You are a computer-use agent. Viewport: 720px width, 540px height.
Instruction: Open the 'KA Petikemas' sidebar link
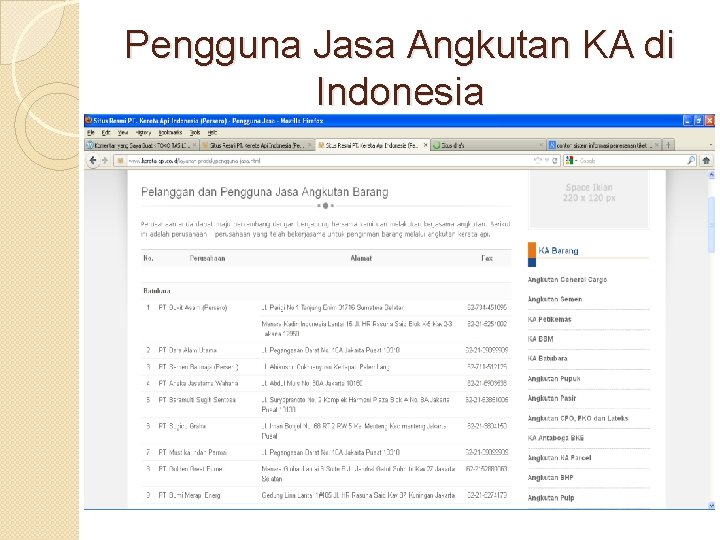coord(549,319)
